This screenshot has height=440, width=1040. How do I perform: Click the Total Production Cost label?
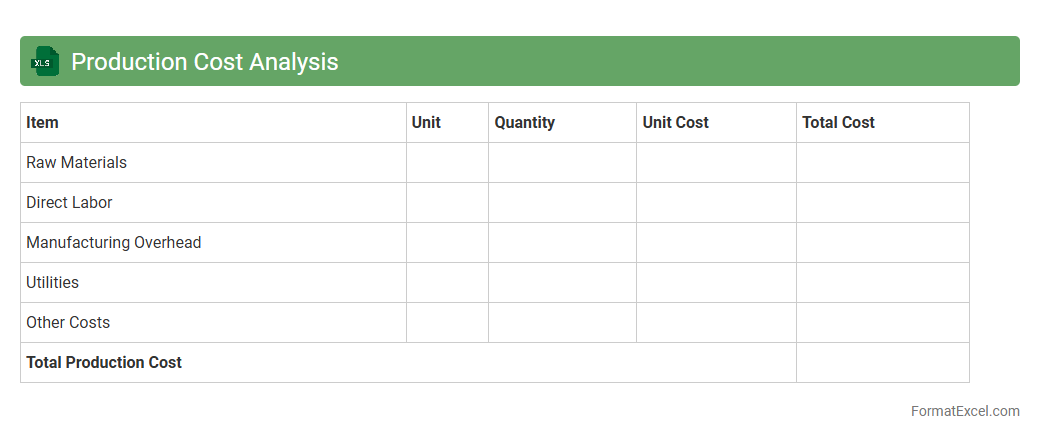(x=104, y=362)
